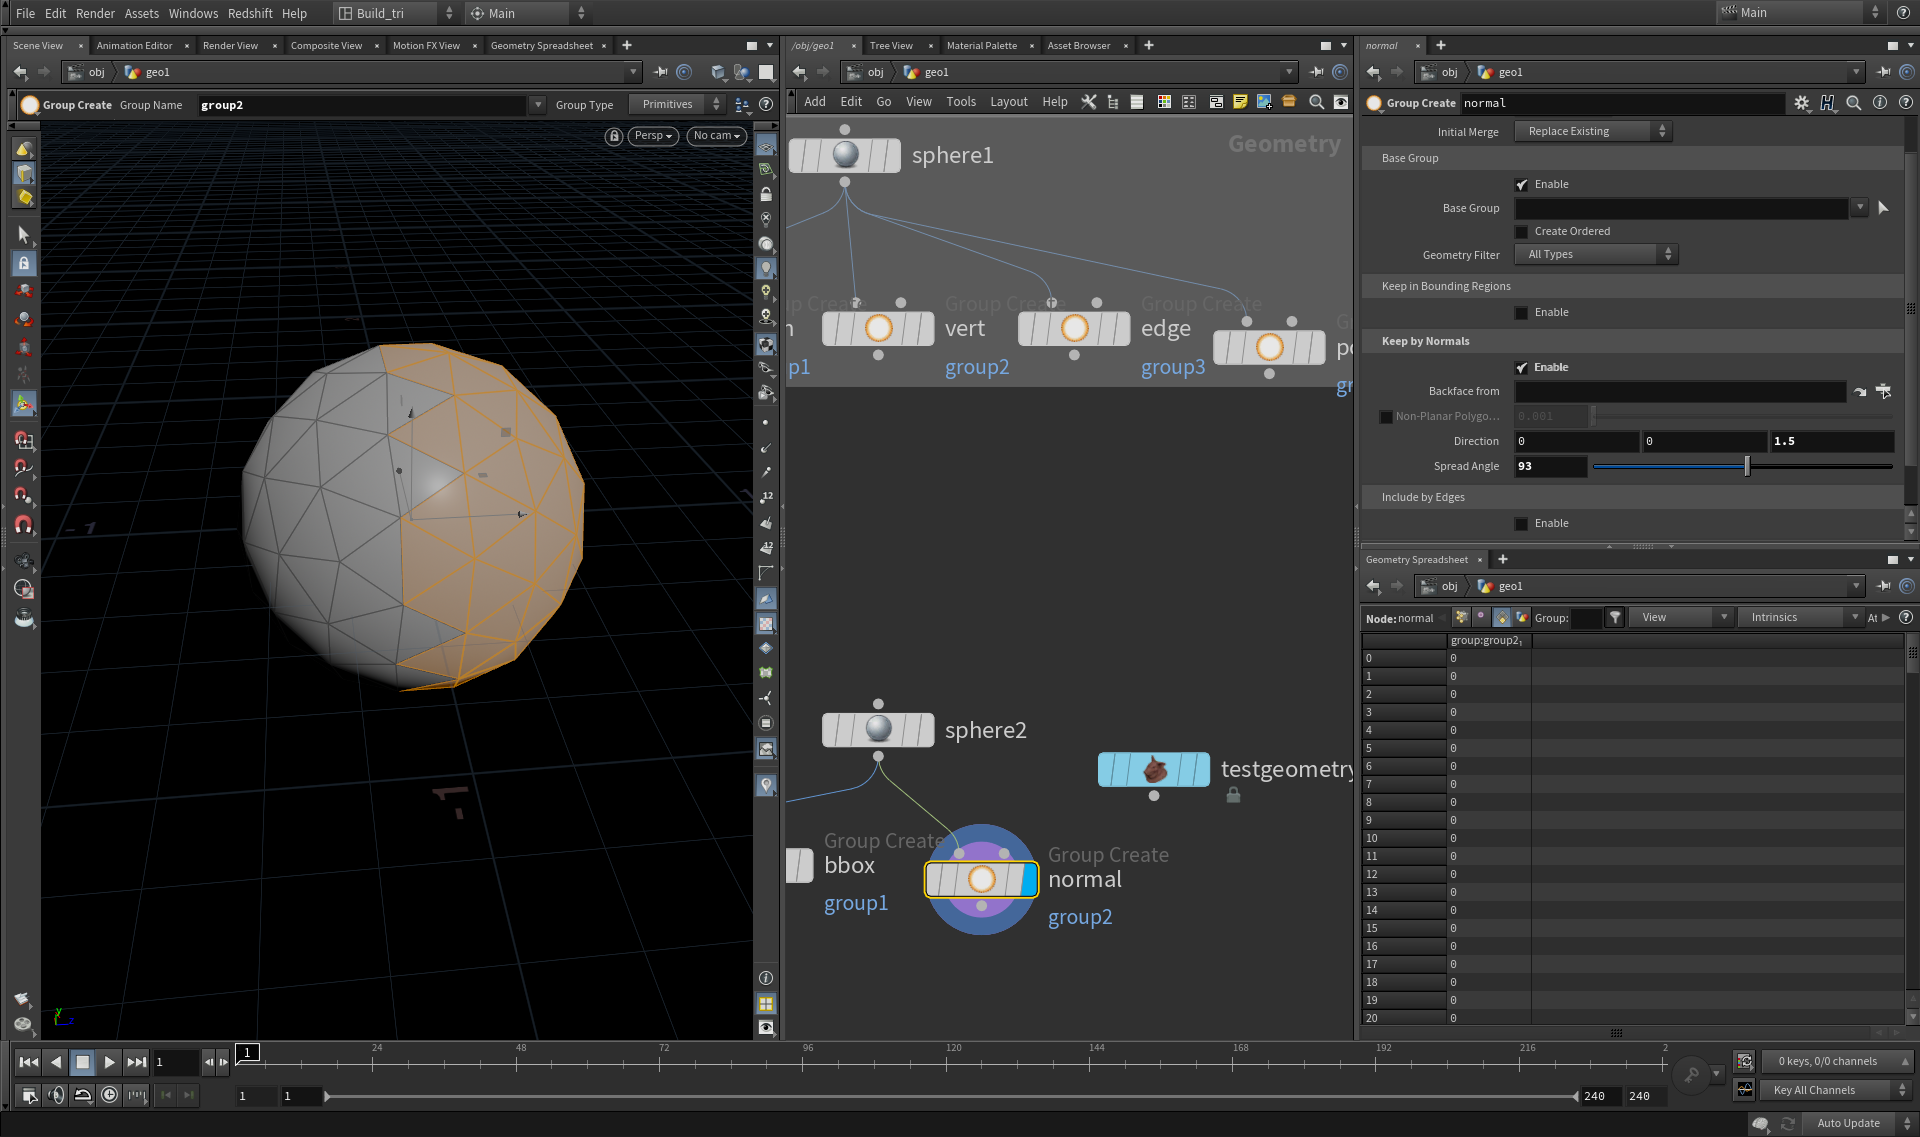Open node info via the Group Create info icon
Image resolution: width=1920 pixels, height=1137 pixels.
(1880, 102)
